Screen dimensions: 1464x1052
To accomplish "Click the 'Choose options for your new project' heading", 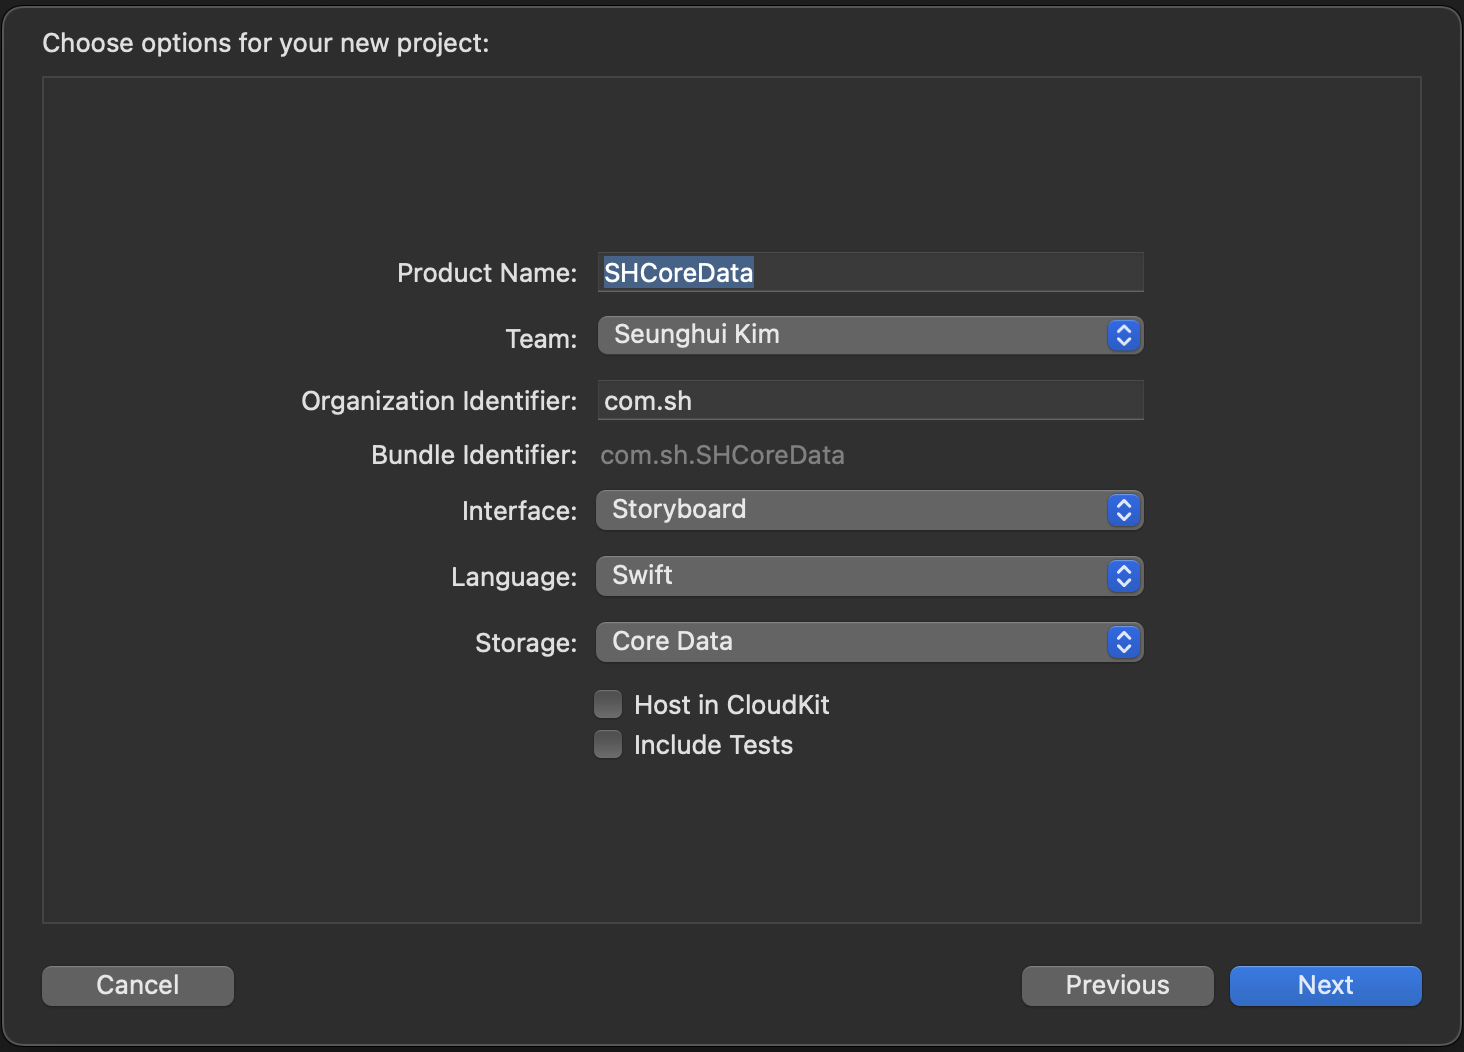I will [x=266, y=43].
